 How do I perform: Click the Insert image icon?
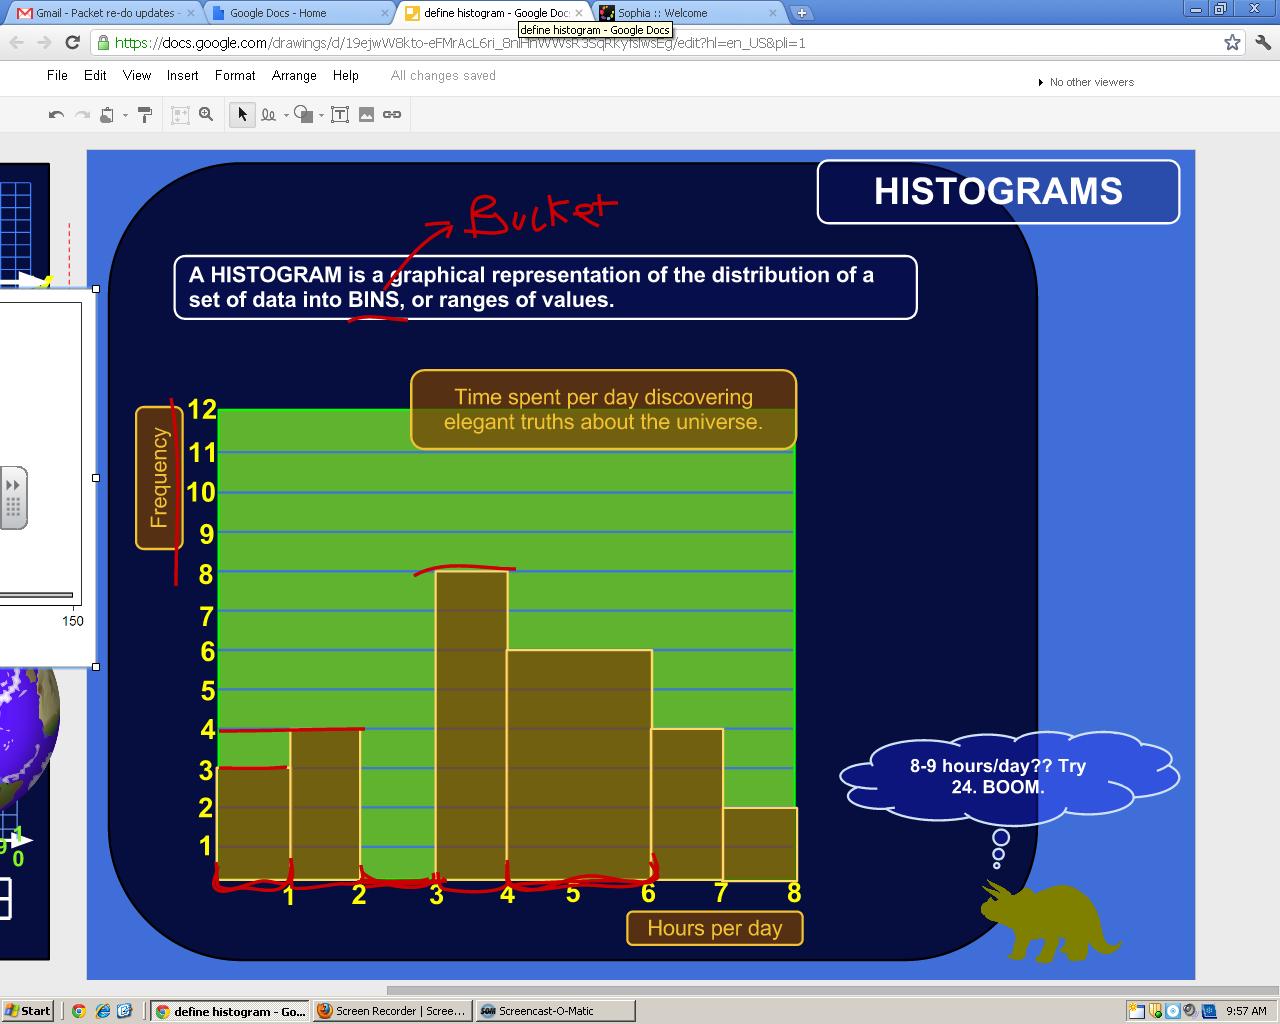tap(366, 115)
